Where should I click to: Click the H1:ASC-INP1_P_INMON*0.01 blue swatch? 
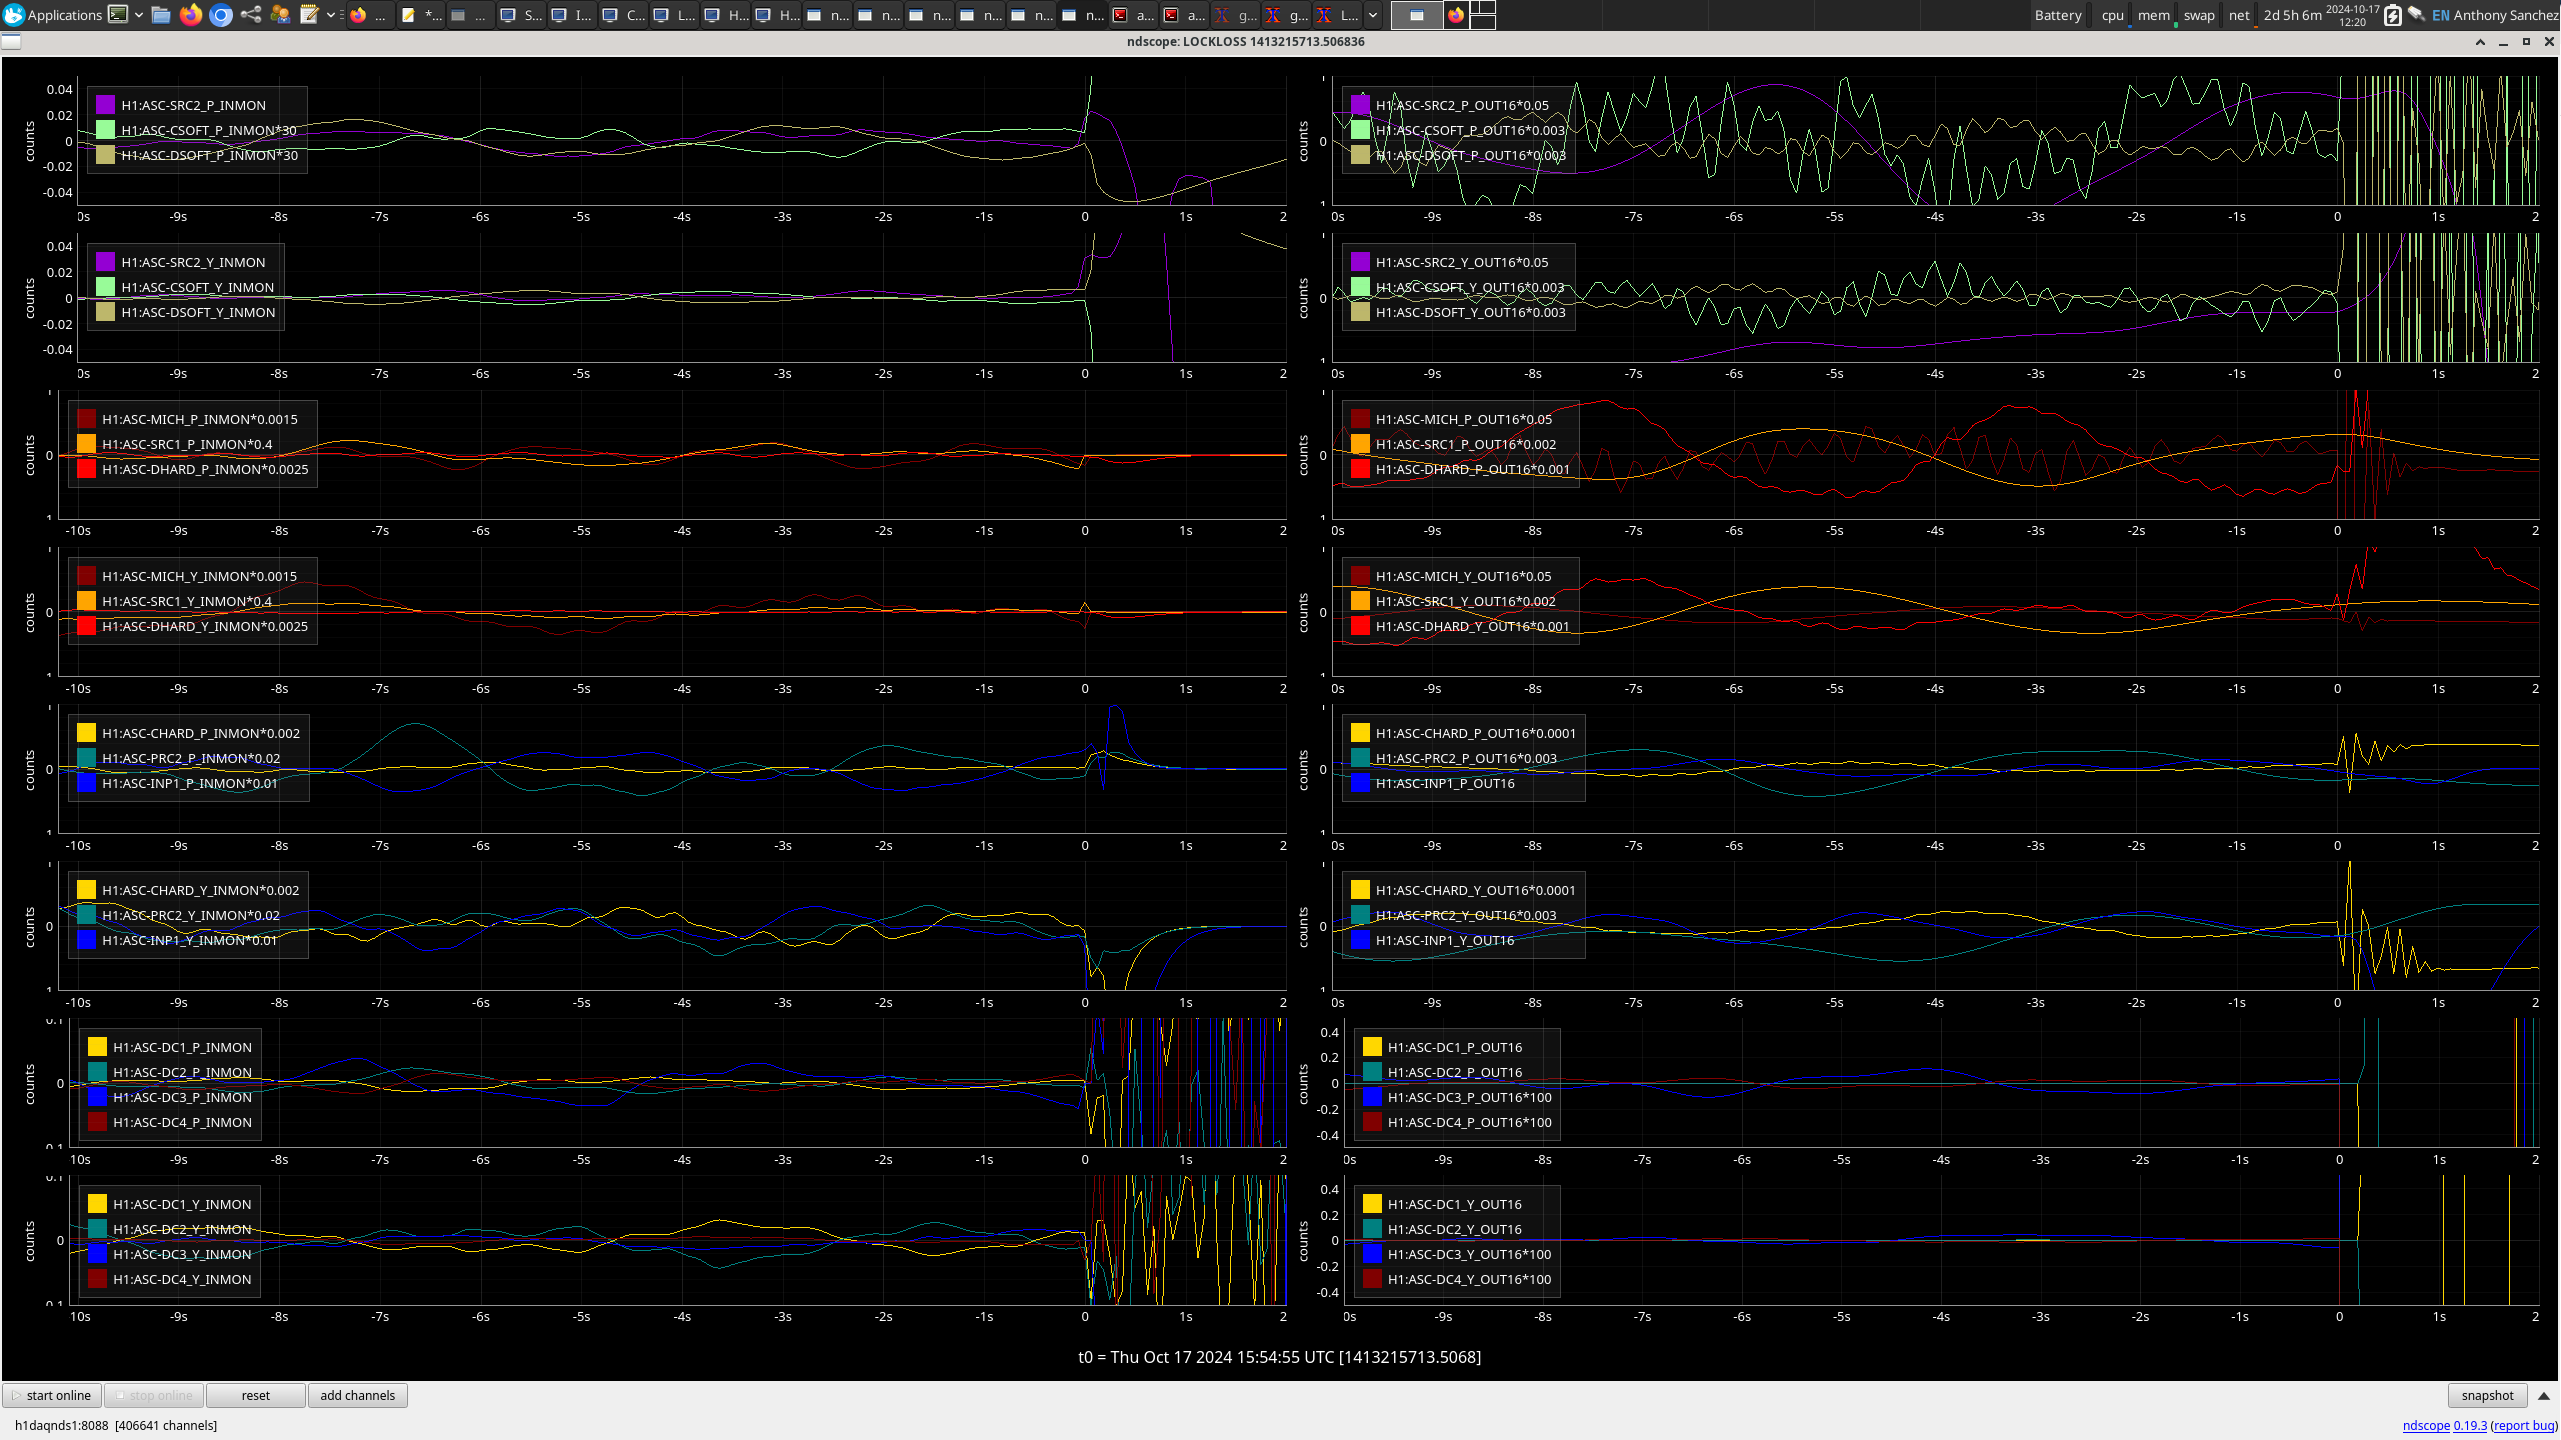[87, 782]
